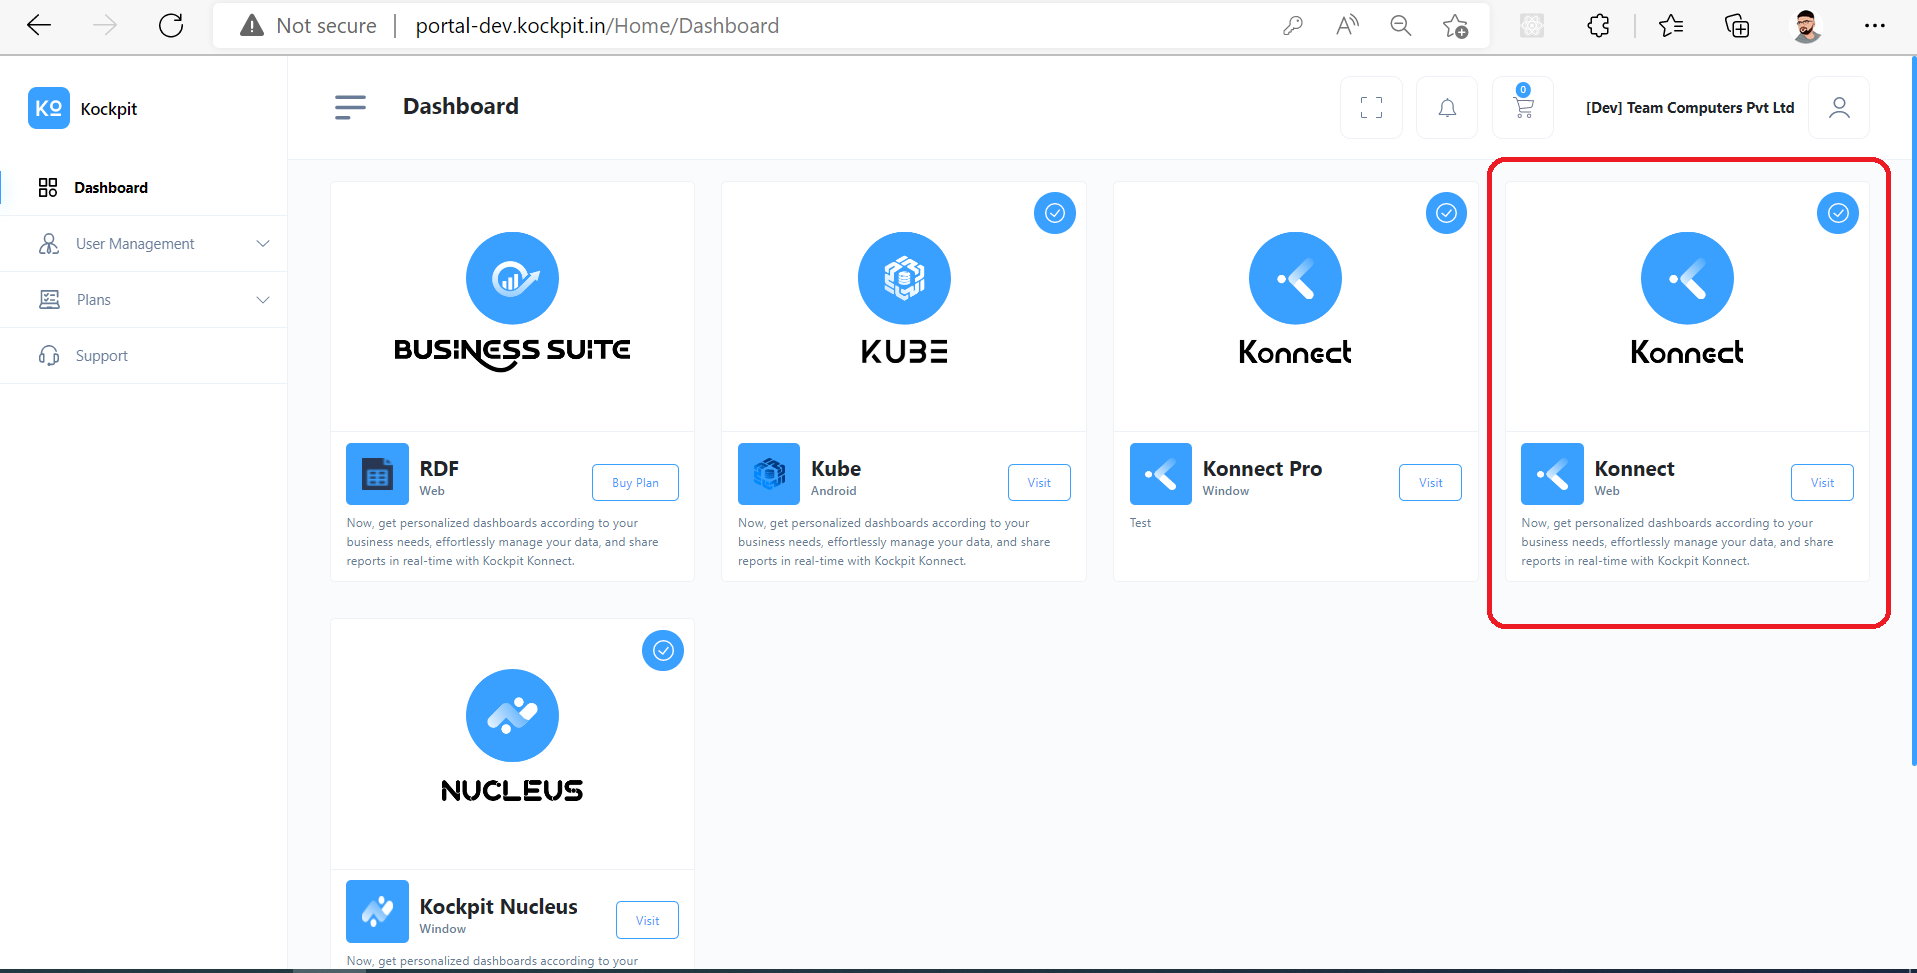Click the Business Suite round logo
1917x973 pixels.
pos(512,278)
